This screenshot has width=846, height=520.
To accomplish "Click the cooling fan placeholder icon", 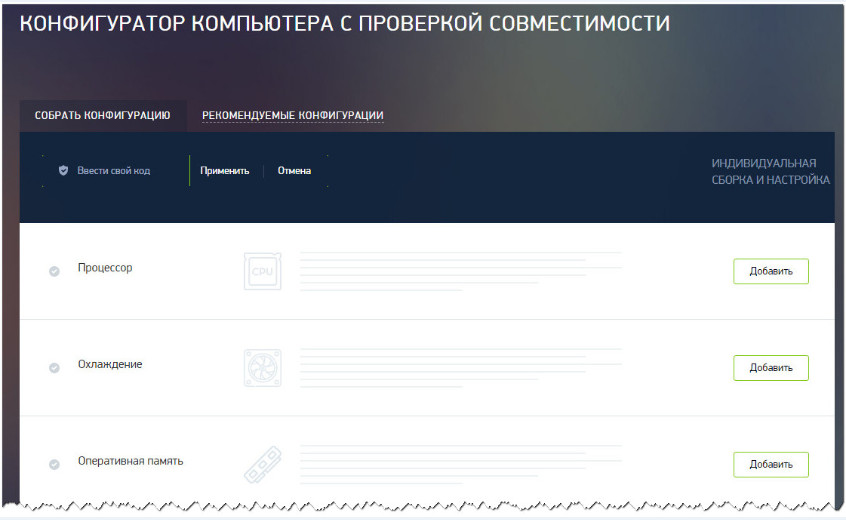I will pyautogui.click(x=262, y=368).
